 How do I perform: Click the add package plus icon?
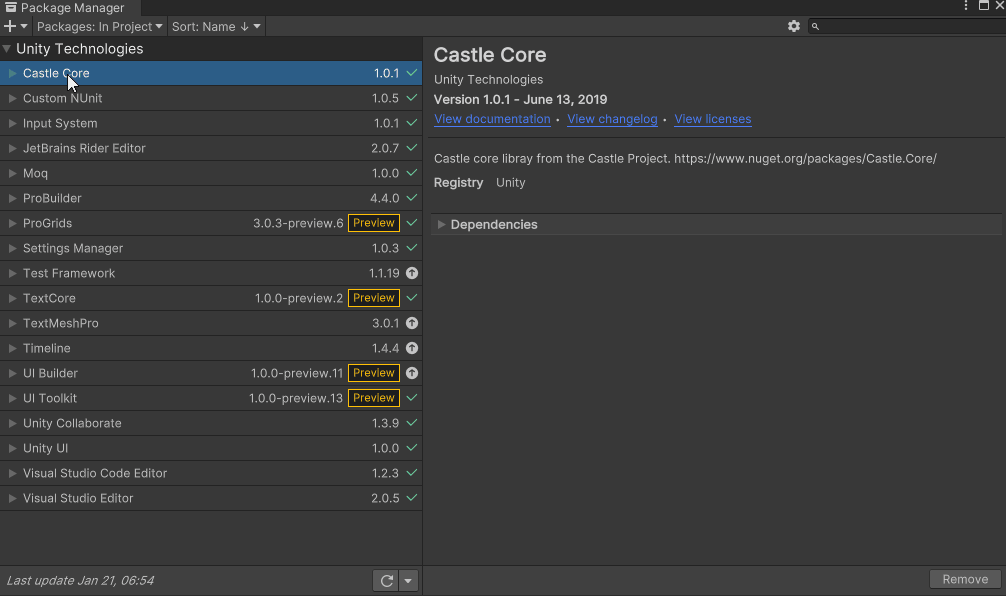coord(11,26)
